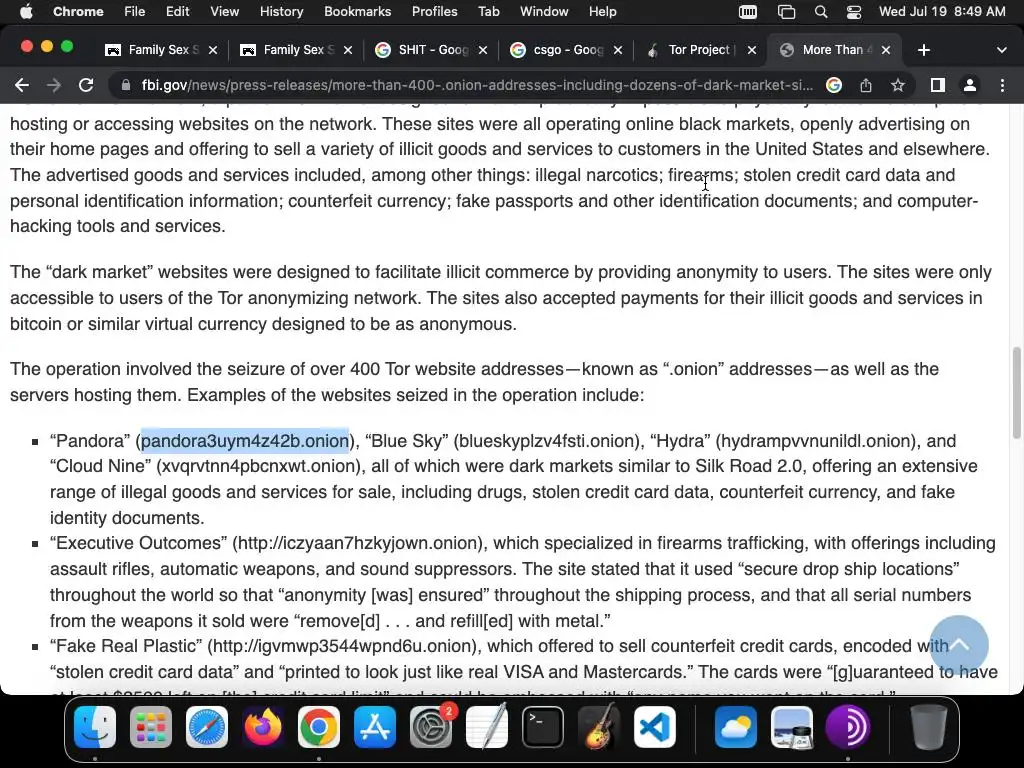
Task: Open the View menu
Action: click(x=224, y=11)
